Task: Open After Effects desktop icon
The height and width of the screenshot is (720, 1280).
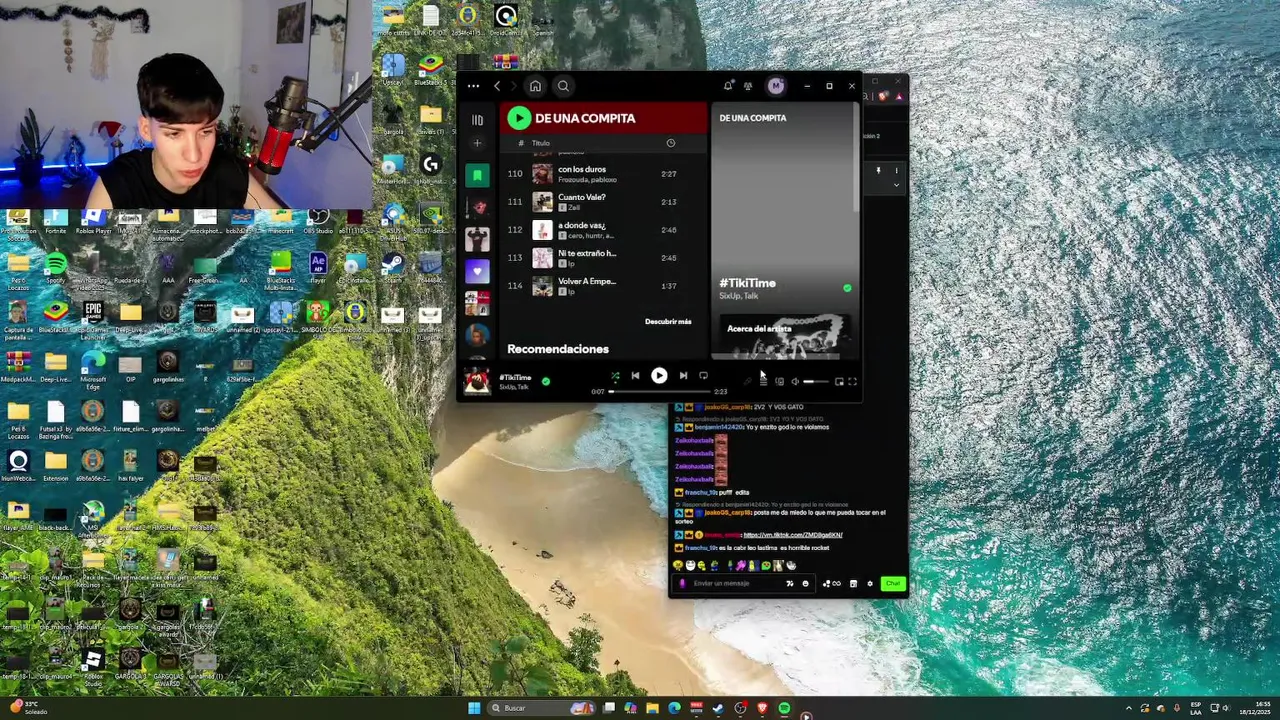Action: tap(318, 268)
